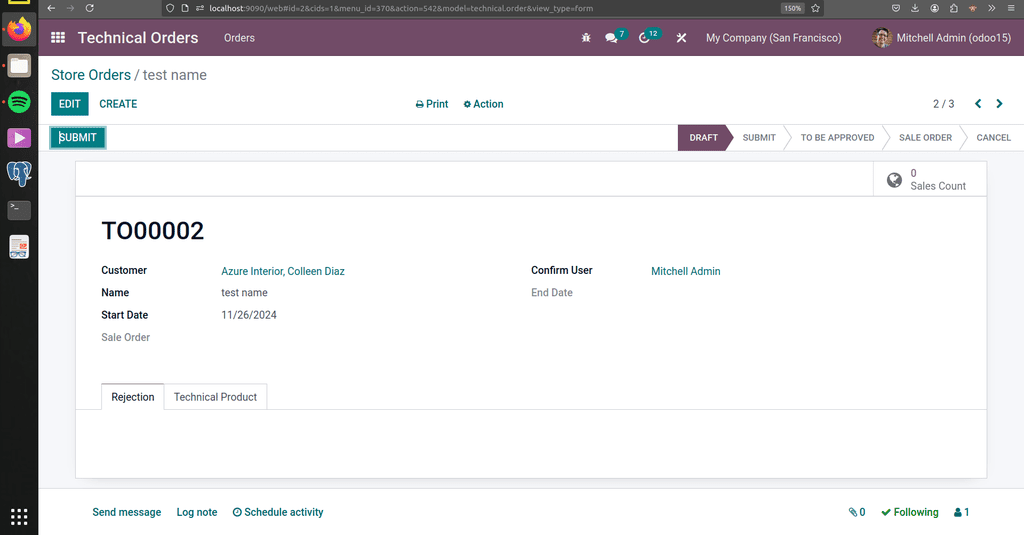Reload the page in browser
The image size is (1024, 535).
tap(89, 8)
